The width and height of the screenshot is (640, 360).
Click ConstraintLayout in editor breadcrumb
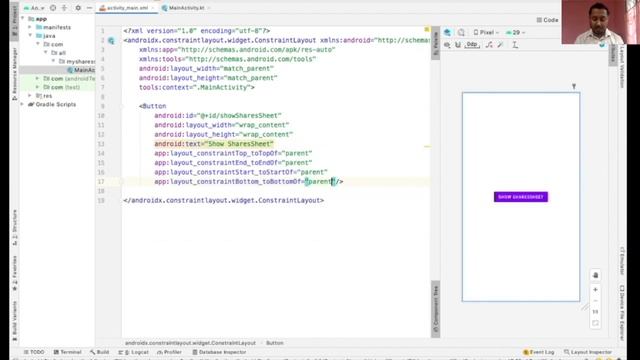coord(190,343)
